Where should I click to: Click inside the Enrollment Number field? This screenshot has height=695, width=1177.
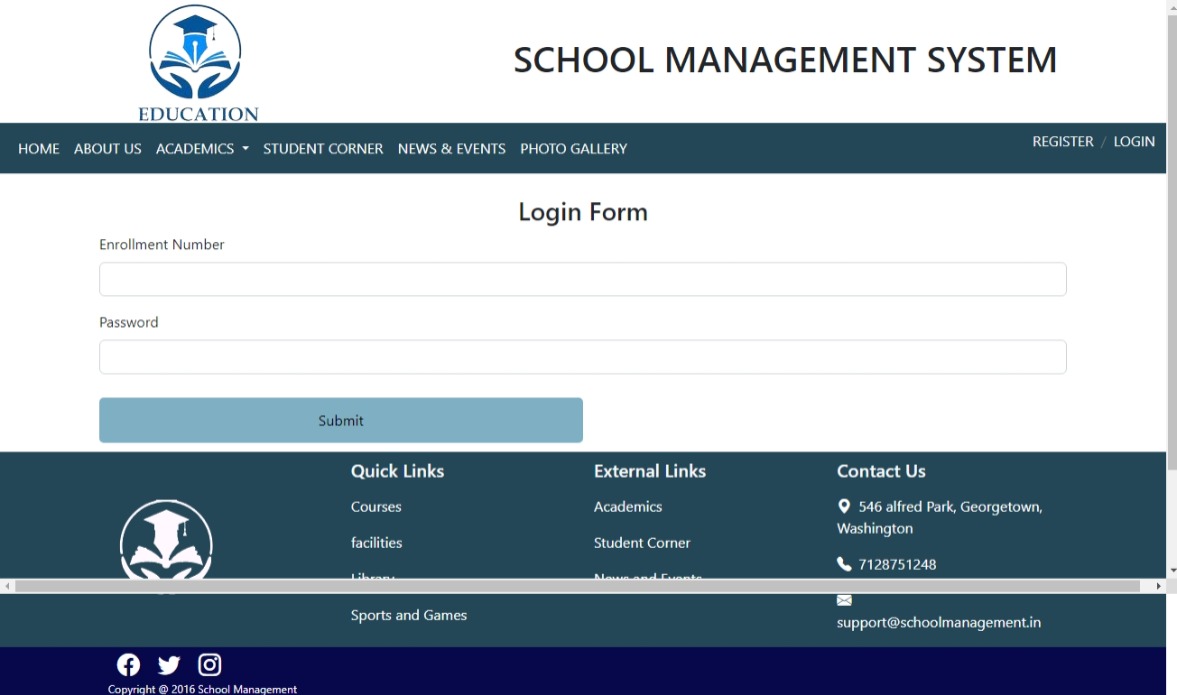pyautogui.click(x=583, y=278)
